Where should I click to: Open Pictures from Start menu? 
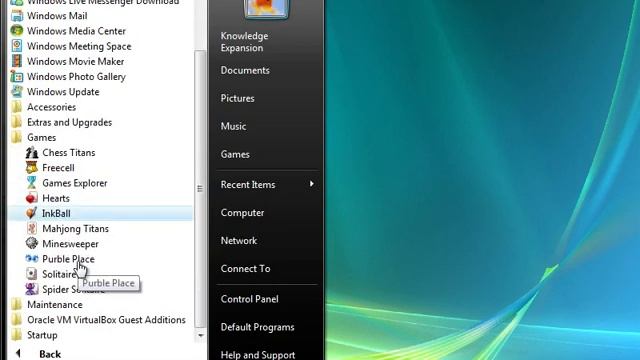[x=238, y=98]
